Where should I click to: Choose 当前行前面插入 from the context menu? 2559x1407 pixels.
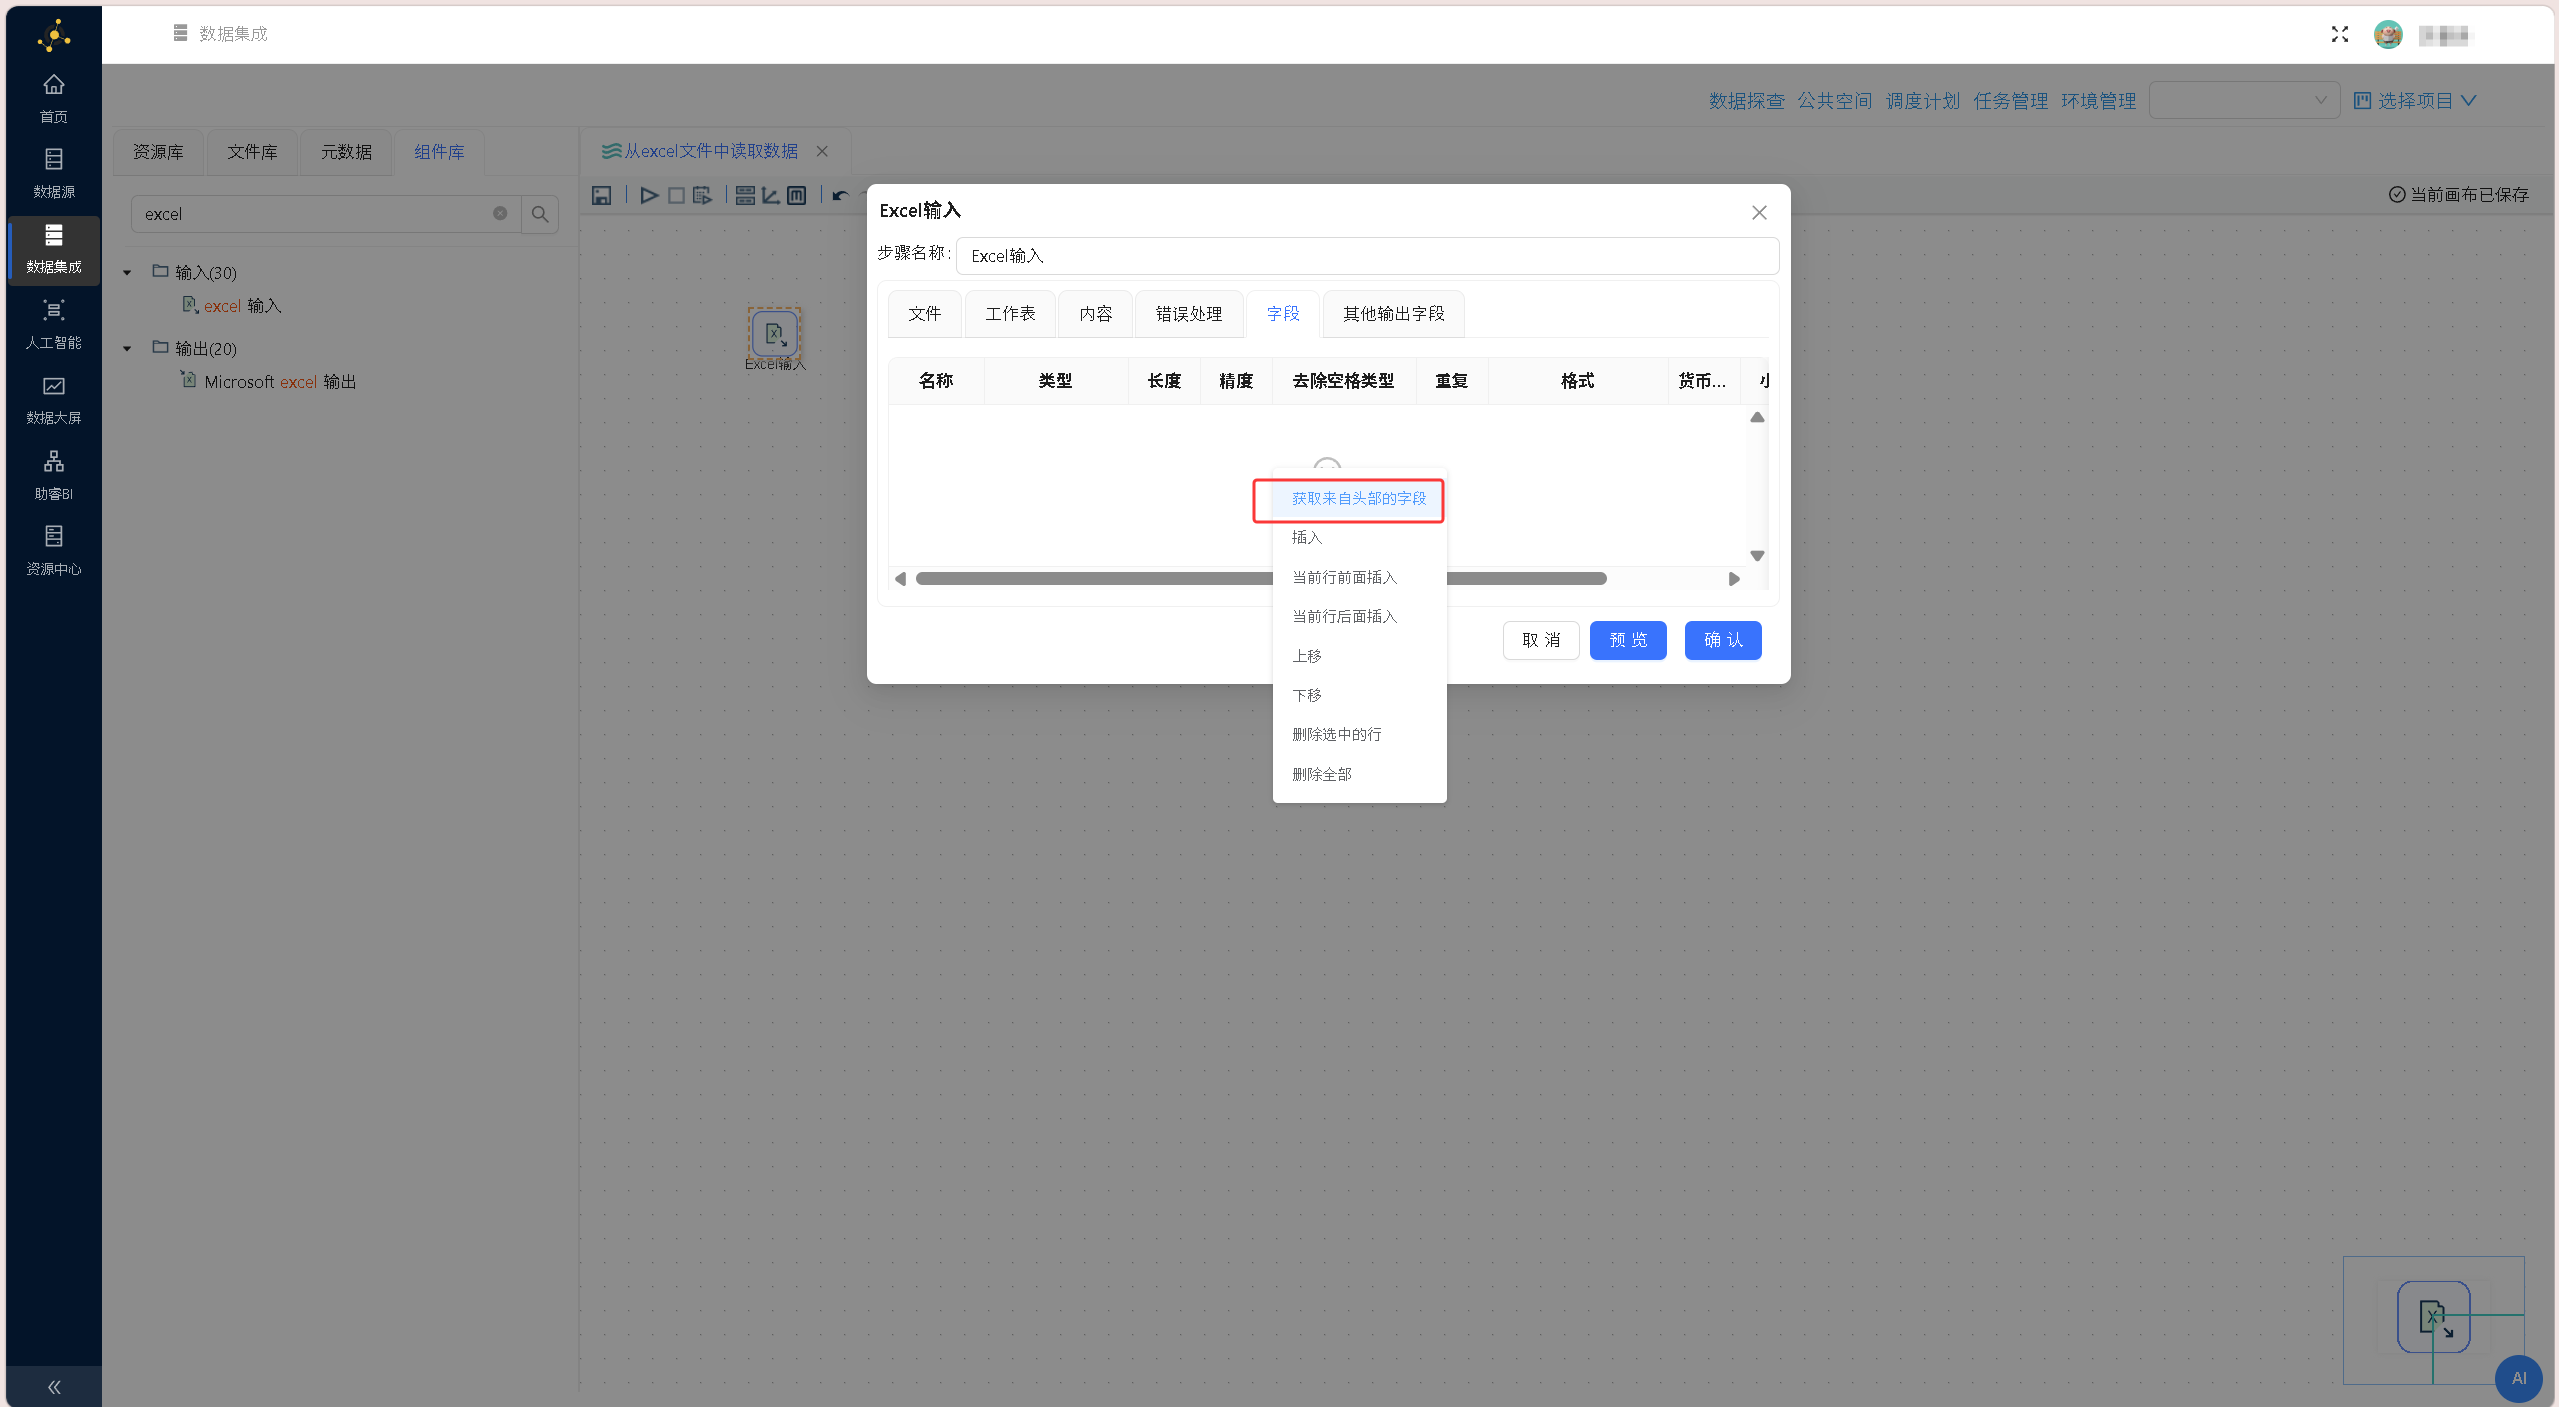coord(1359,577)
